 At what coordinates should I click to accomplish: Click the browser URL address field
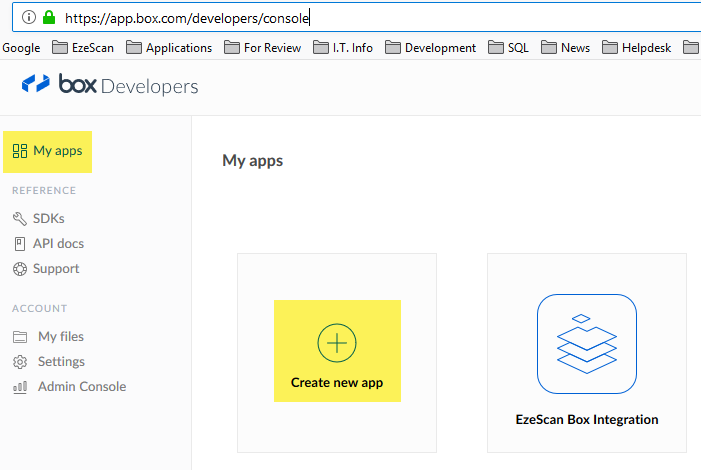click(400, 17)
